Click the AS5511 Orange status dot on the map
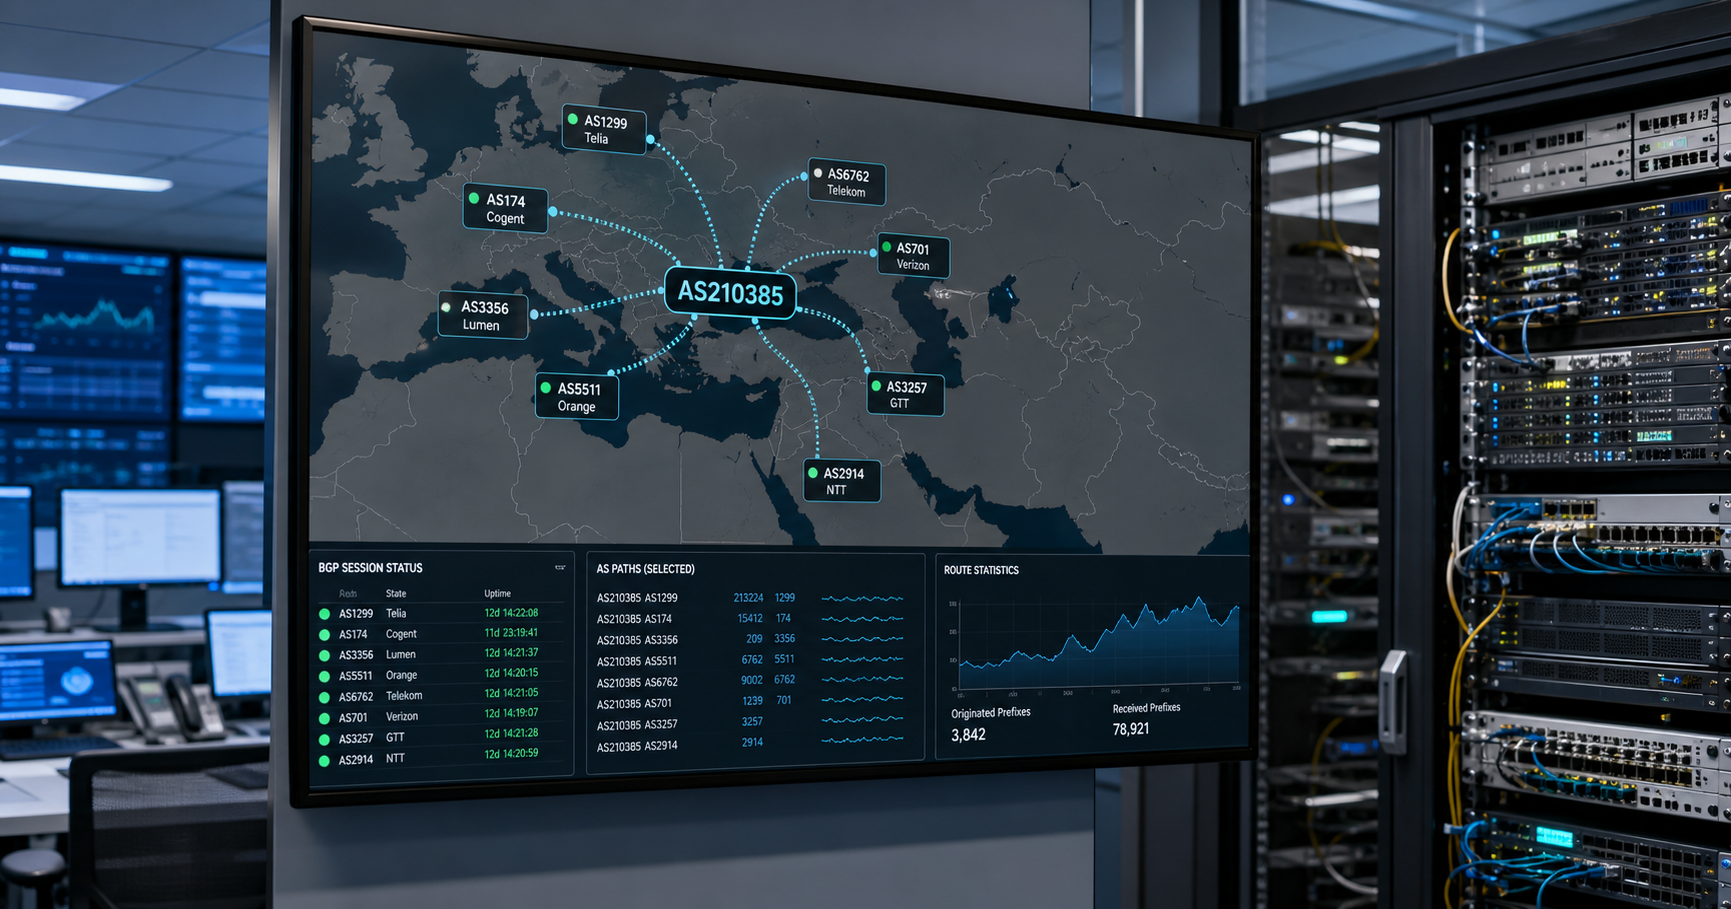The width and height of the screenshot is (1731, 909). click(545, 387)
